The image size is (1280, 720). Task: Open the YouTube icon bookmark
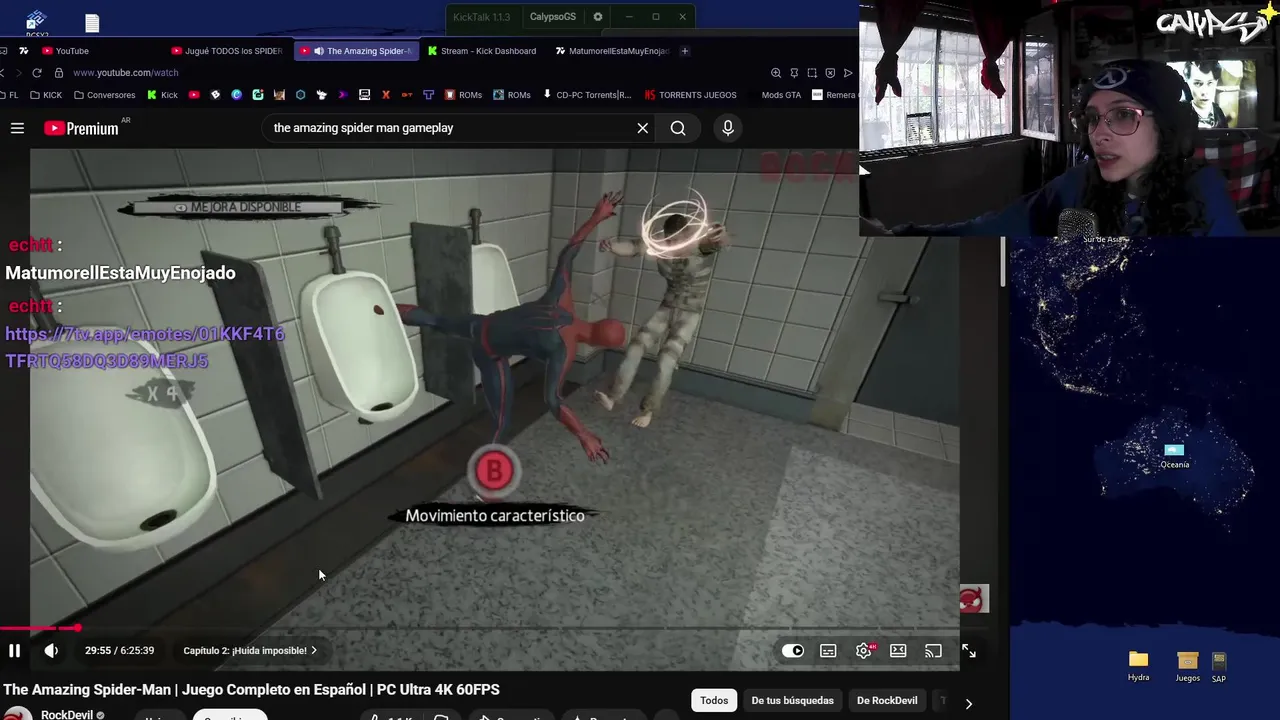click(194, 95)
